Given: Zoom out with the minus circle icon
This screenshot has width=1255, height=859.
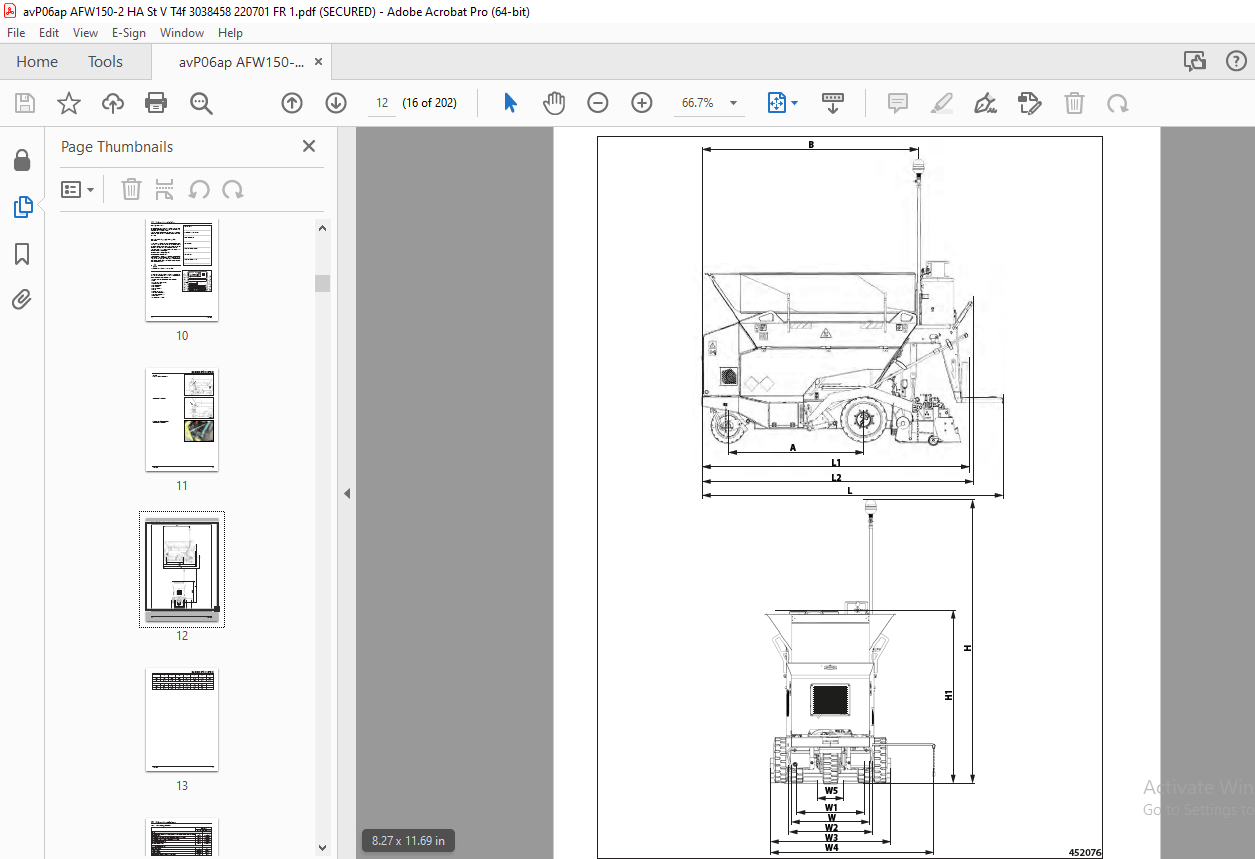Looking at the screenshot, I should (x=598, y=103).
